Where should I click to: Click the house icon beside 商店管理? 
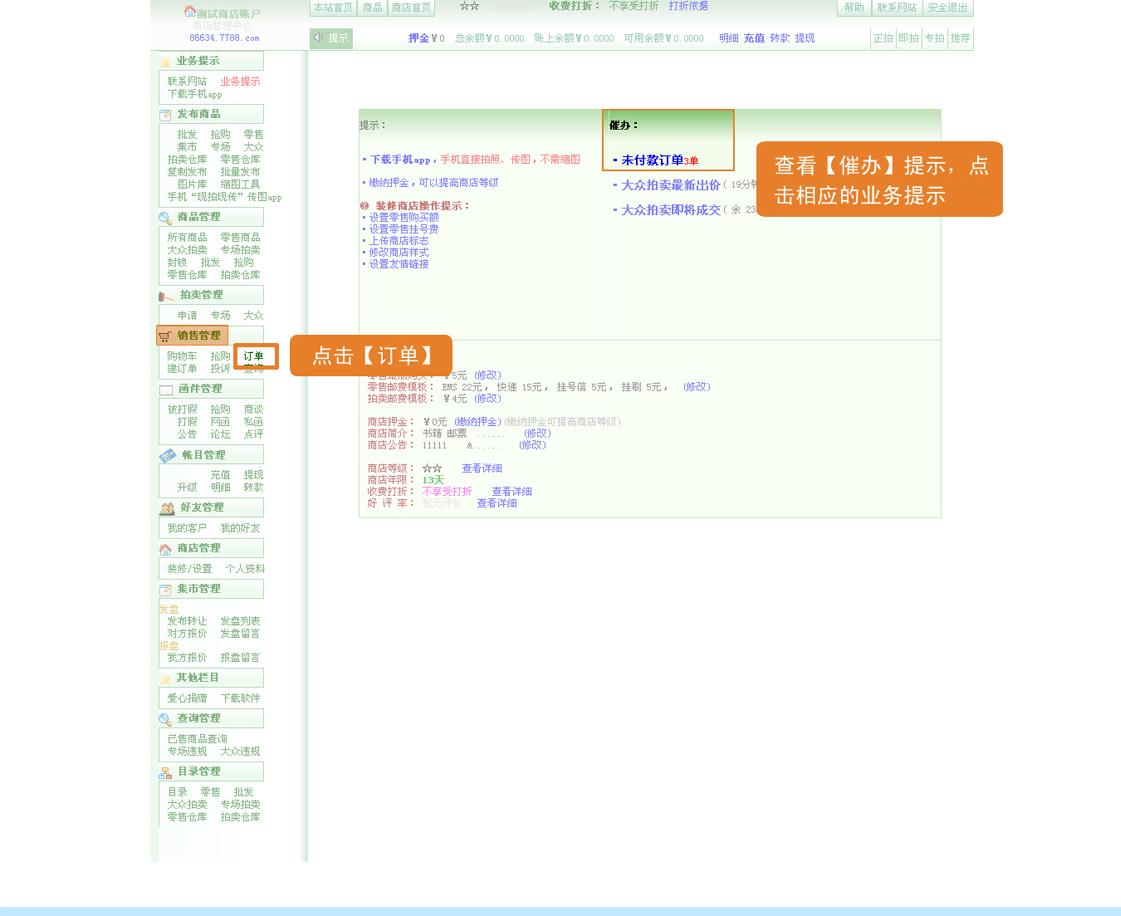click(x=165, y=549)
